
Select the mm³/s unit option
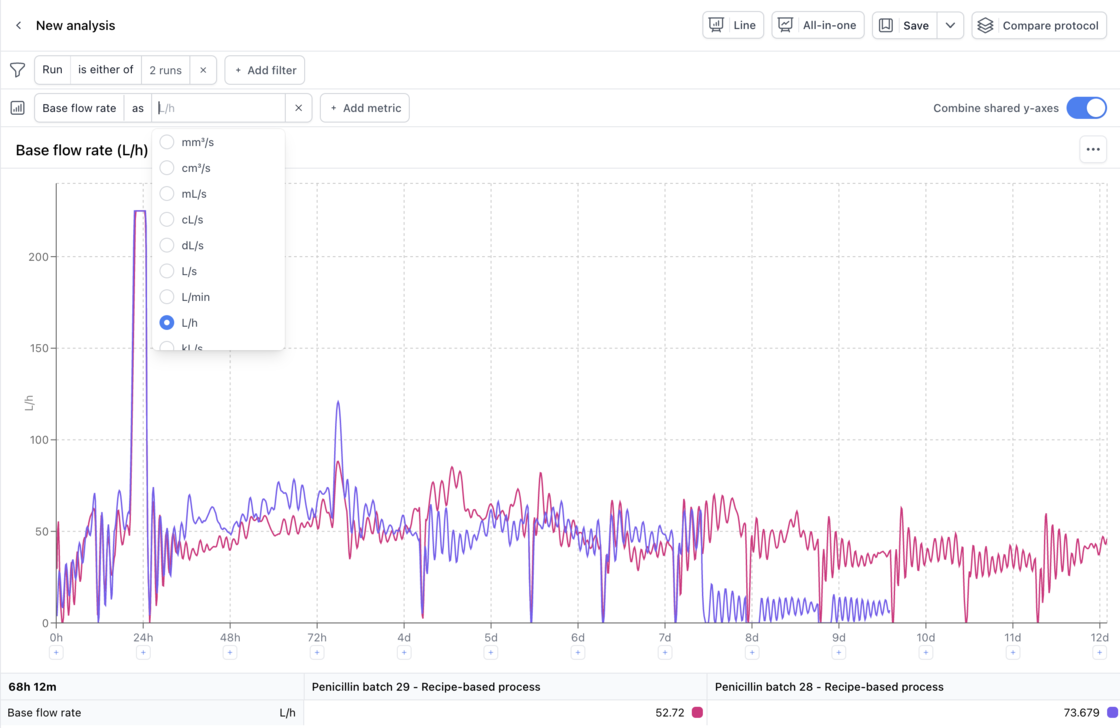click(x=167, y=142)
